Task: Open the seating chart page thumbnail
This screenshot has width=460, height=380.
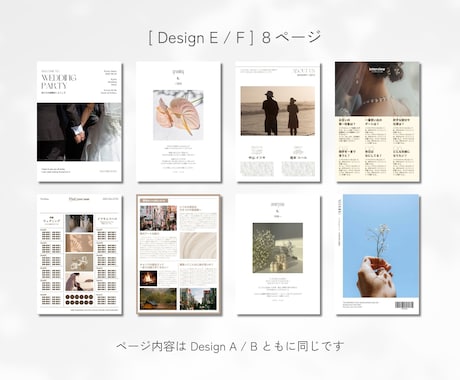Action: 79,254
